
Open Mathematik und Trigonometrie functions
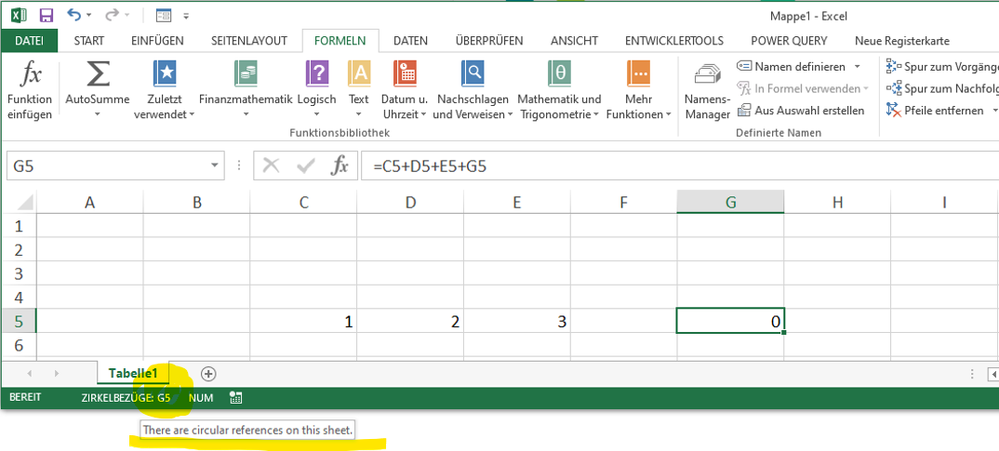tap(559, 89)
